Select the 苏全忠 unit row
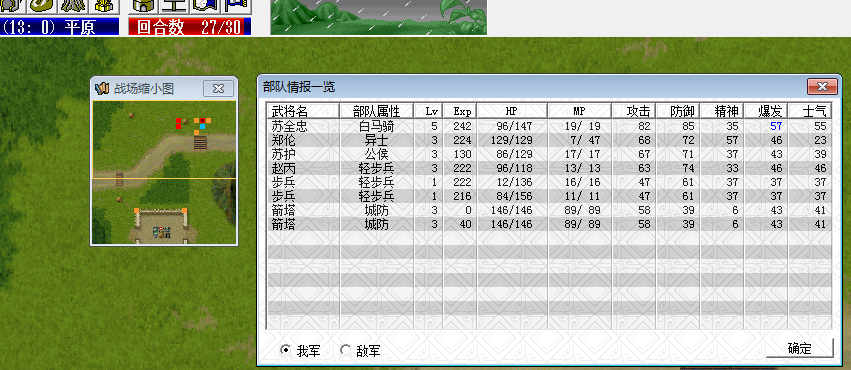 tap(549, 126)
